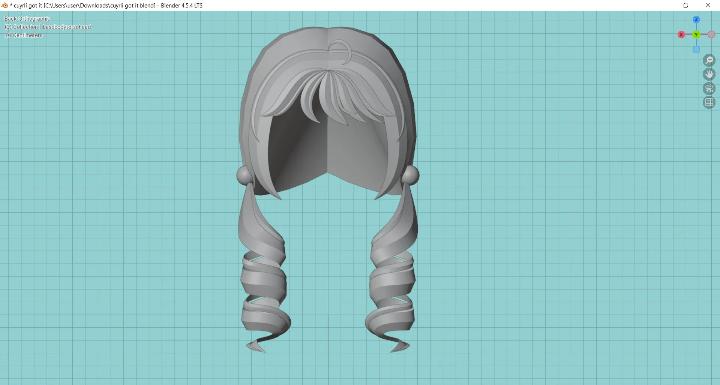Click the light blue negative Z handle
Viewport: 720px width, 385px height.
[696, 49]
